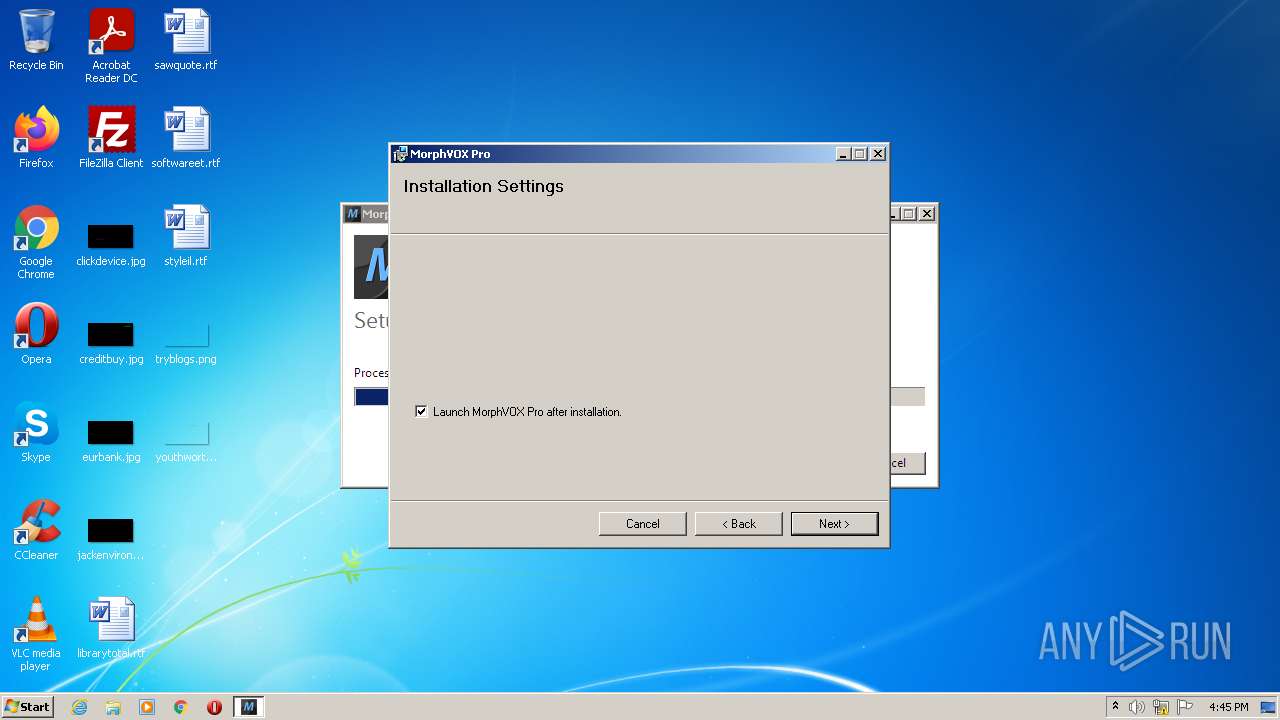The width and height of the screenshot is (1280, 720).
Task: Select clickdevice.jpg file icon
Action: click(111, 244)
